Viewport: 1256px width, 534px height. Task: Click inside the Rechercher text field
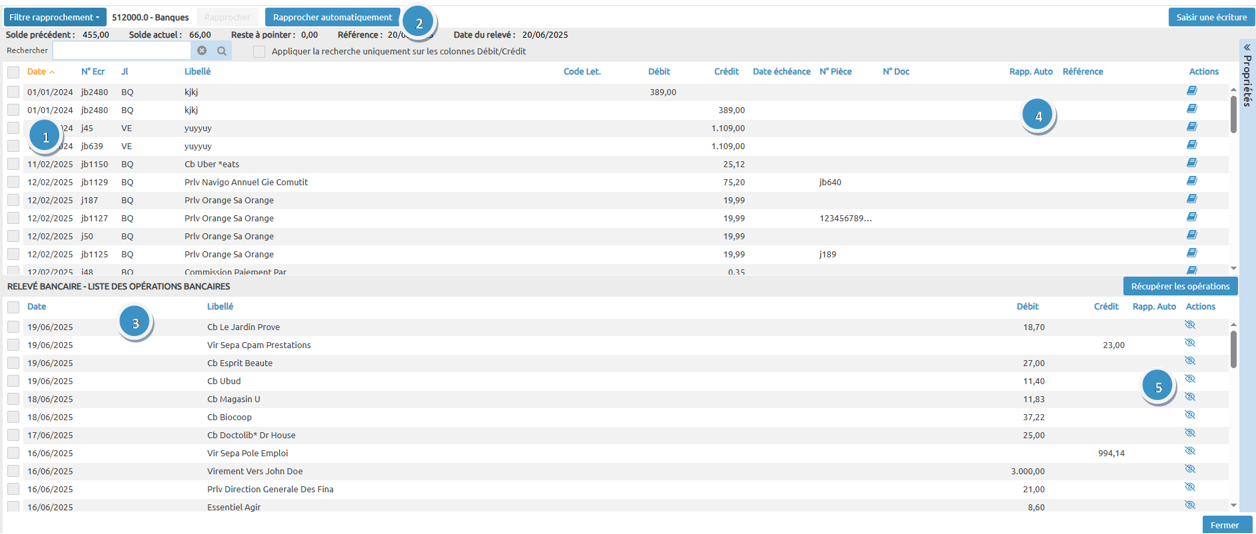coord(121,51)
